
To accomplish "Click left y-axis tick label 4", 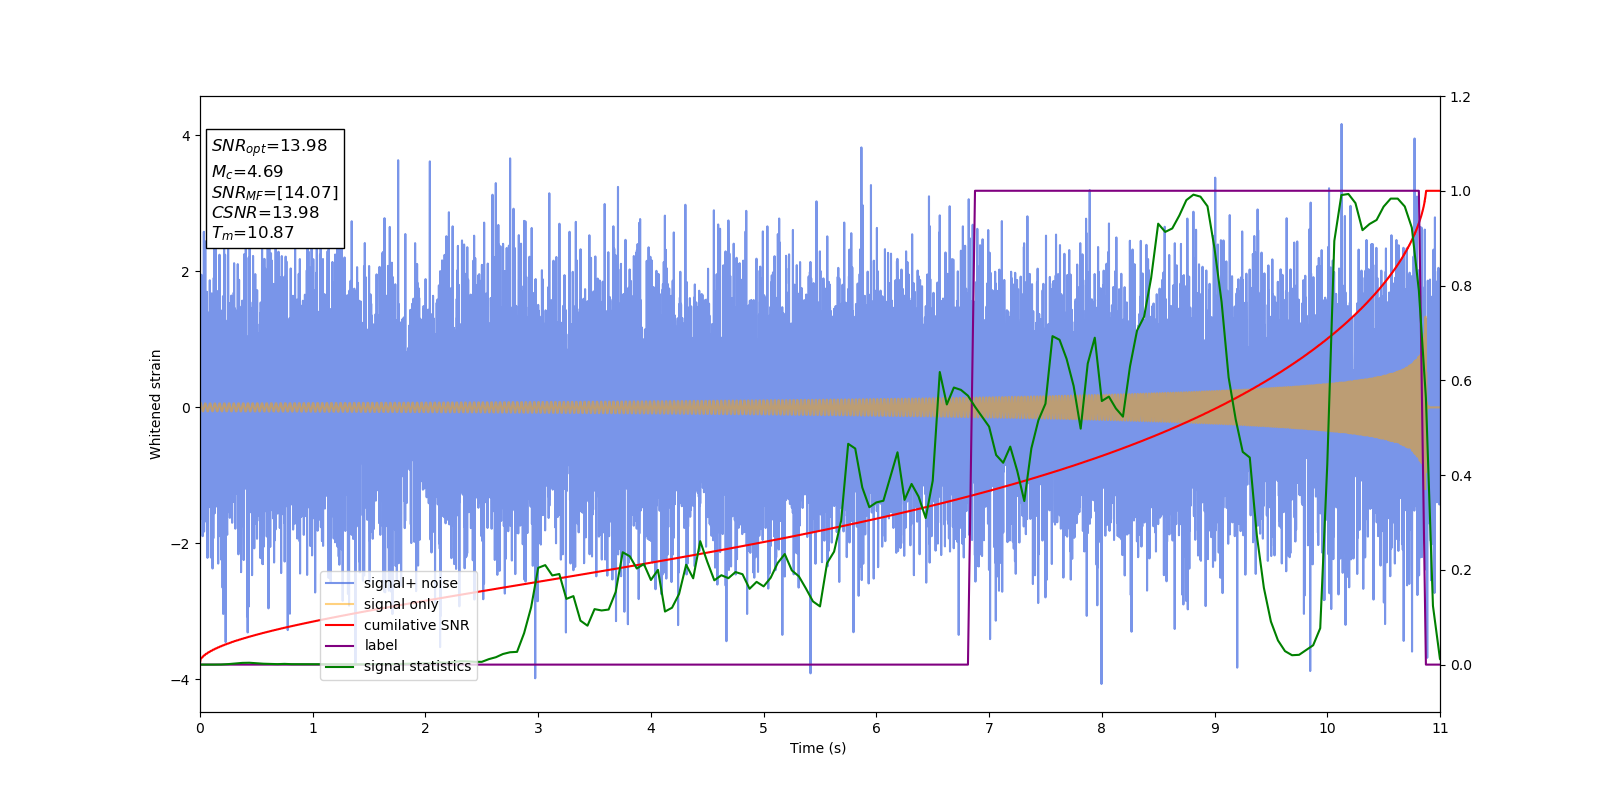I will click(x=186, y=136).
